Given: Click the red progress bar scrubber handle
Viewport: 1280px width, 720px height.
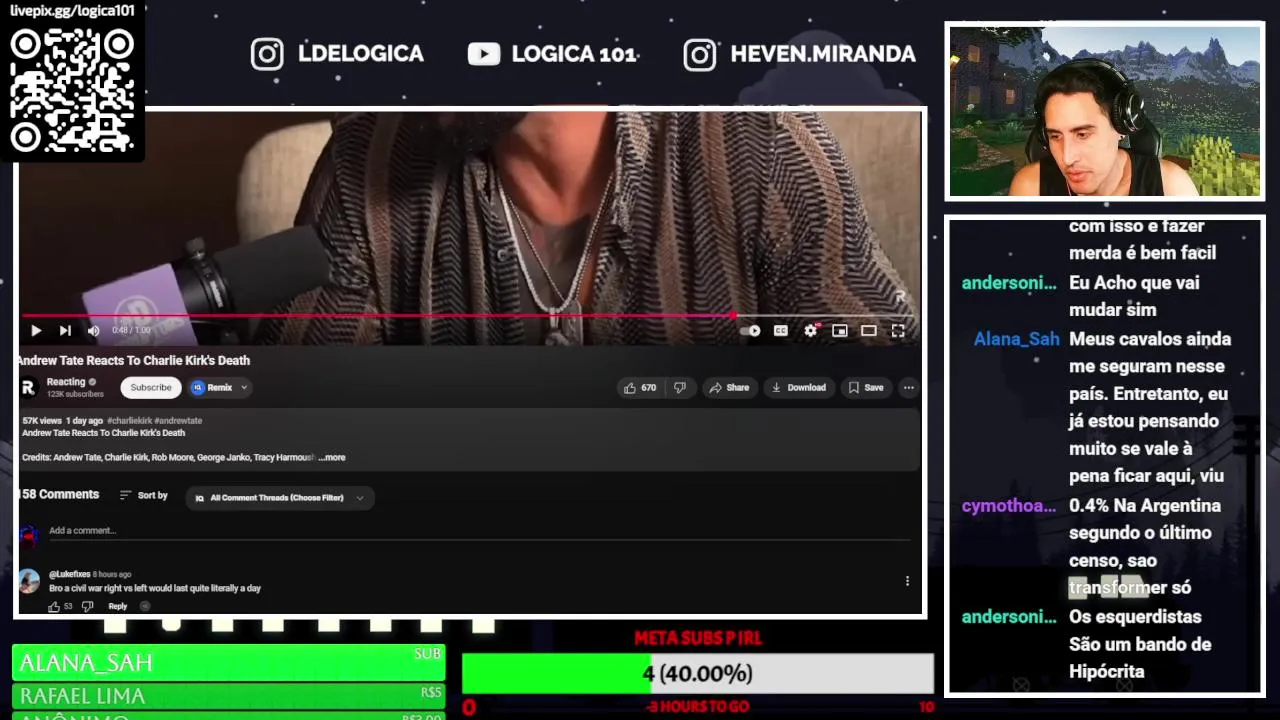Looking at the screenshot, I should coord(735,315).
